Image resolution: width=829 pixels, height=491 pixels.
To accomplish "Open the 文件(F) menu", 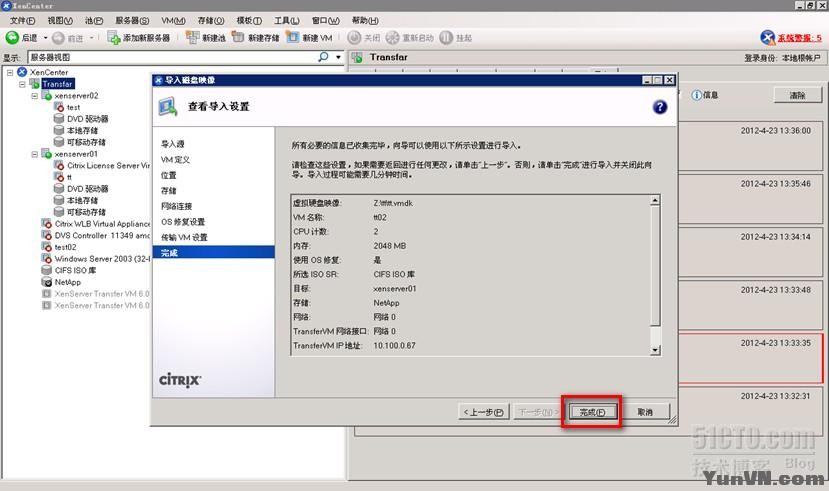I will click(x=22, y=21).
